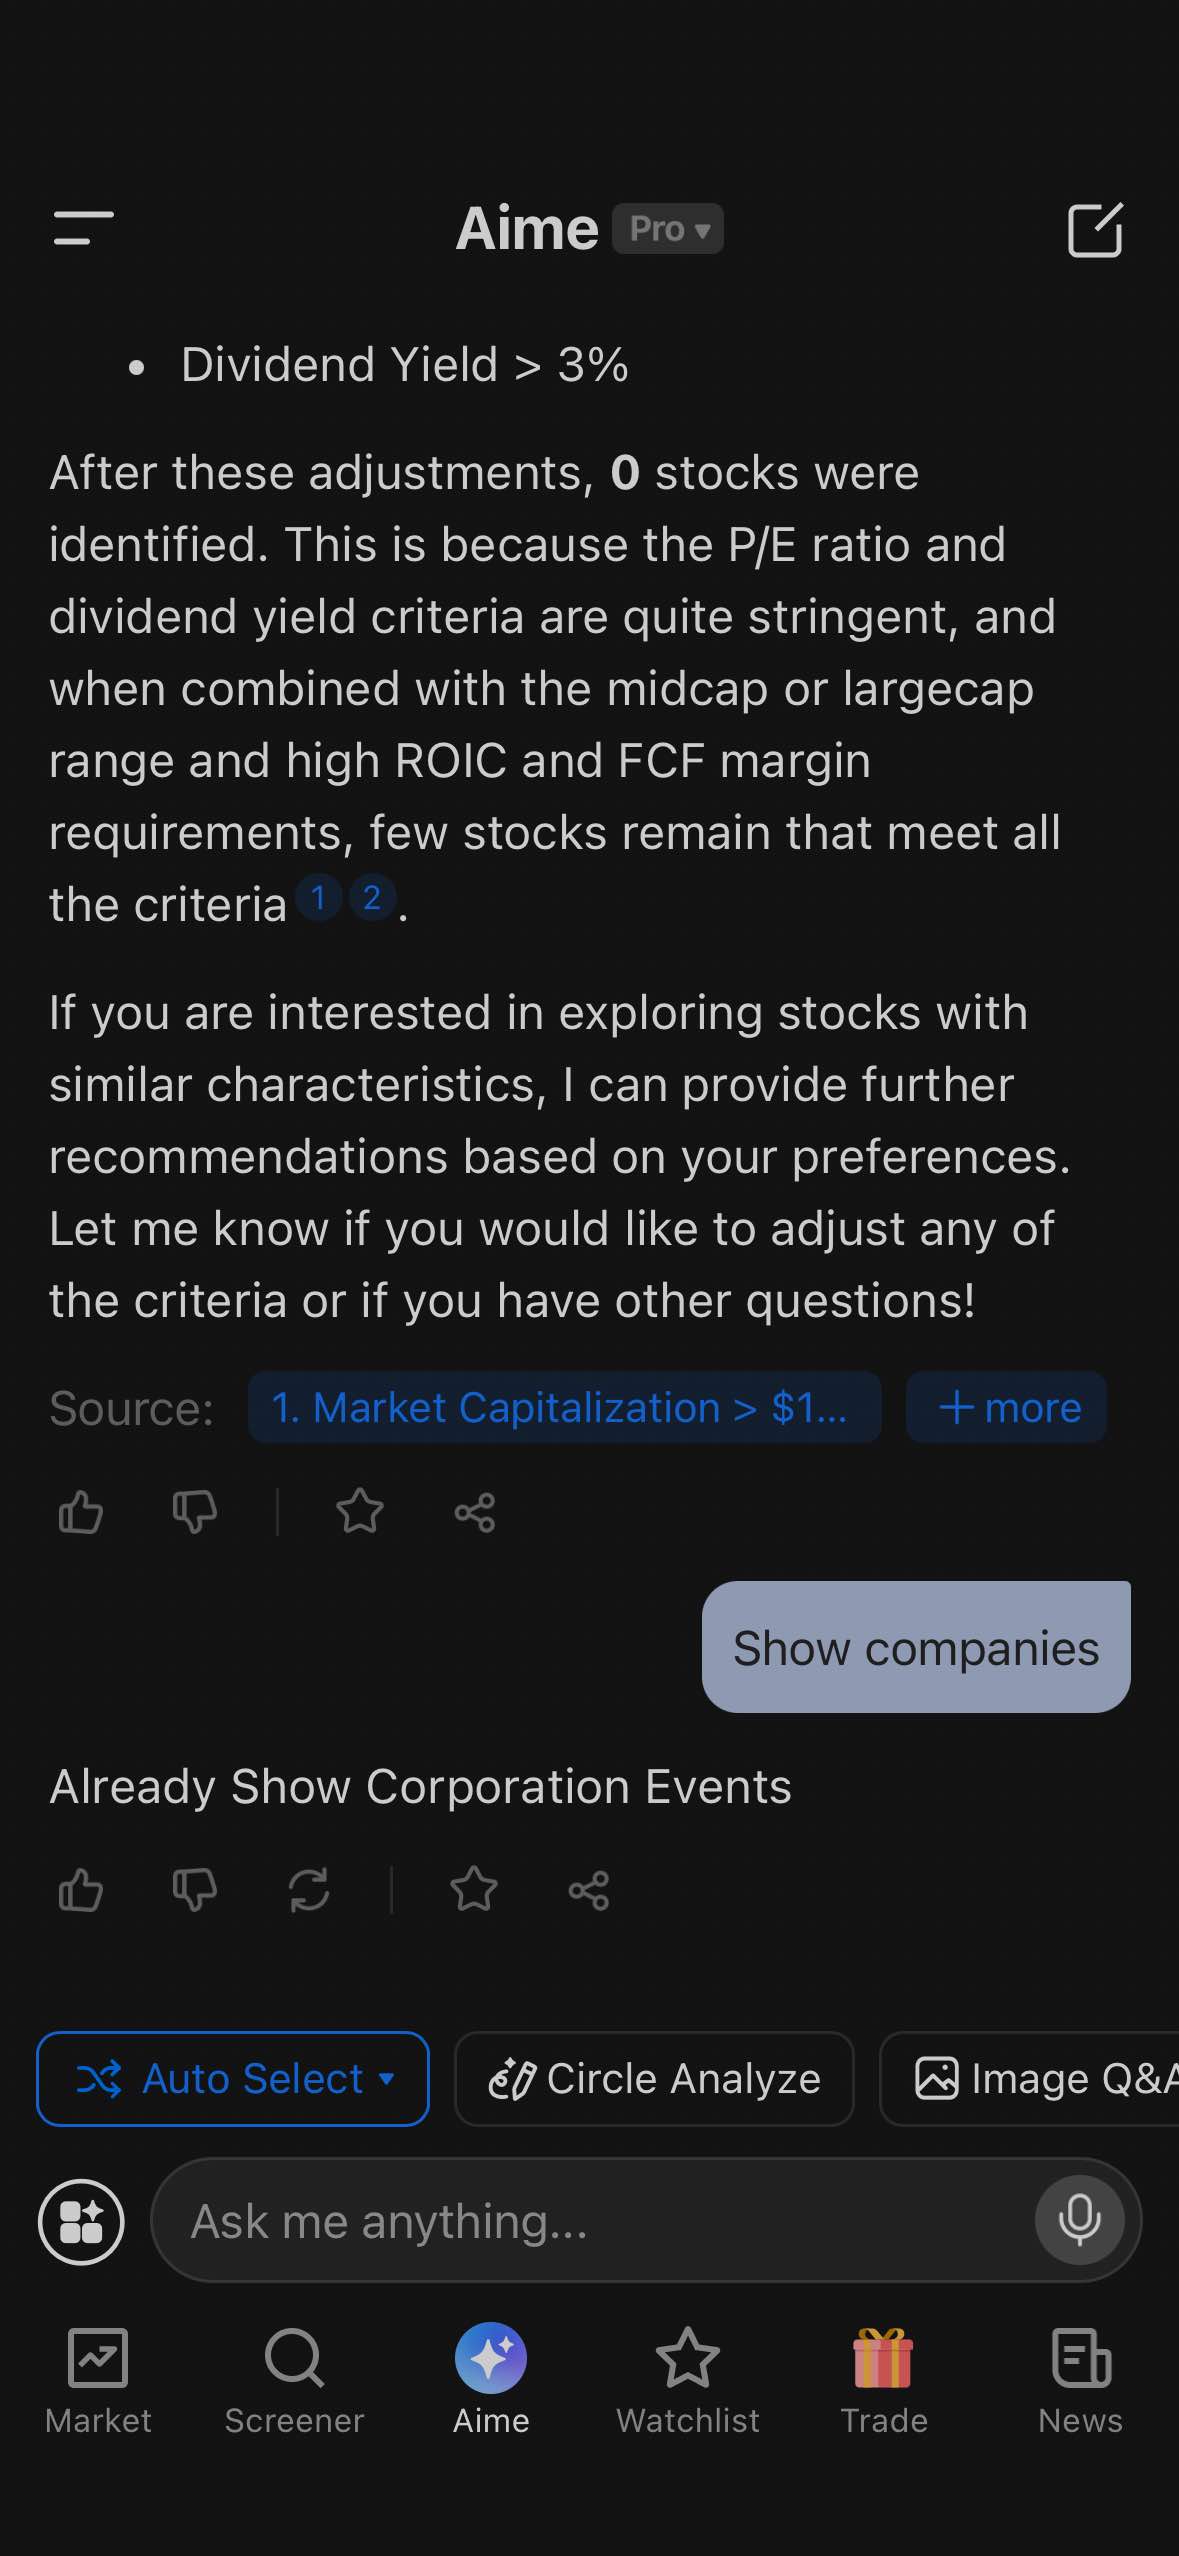Regenerate the Corporation Events reply
This screenshot has height=2556, width=1179.
coord(309,1890)
